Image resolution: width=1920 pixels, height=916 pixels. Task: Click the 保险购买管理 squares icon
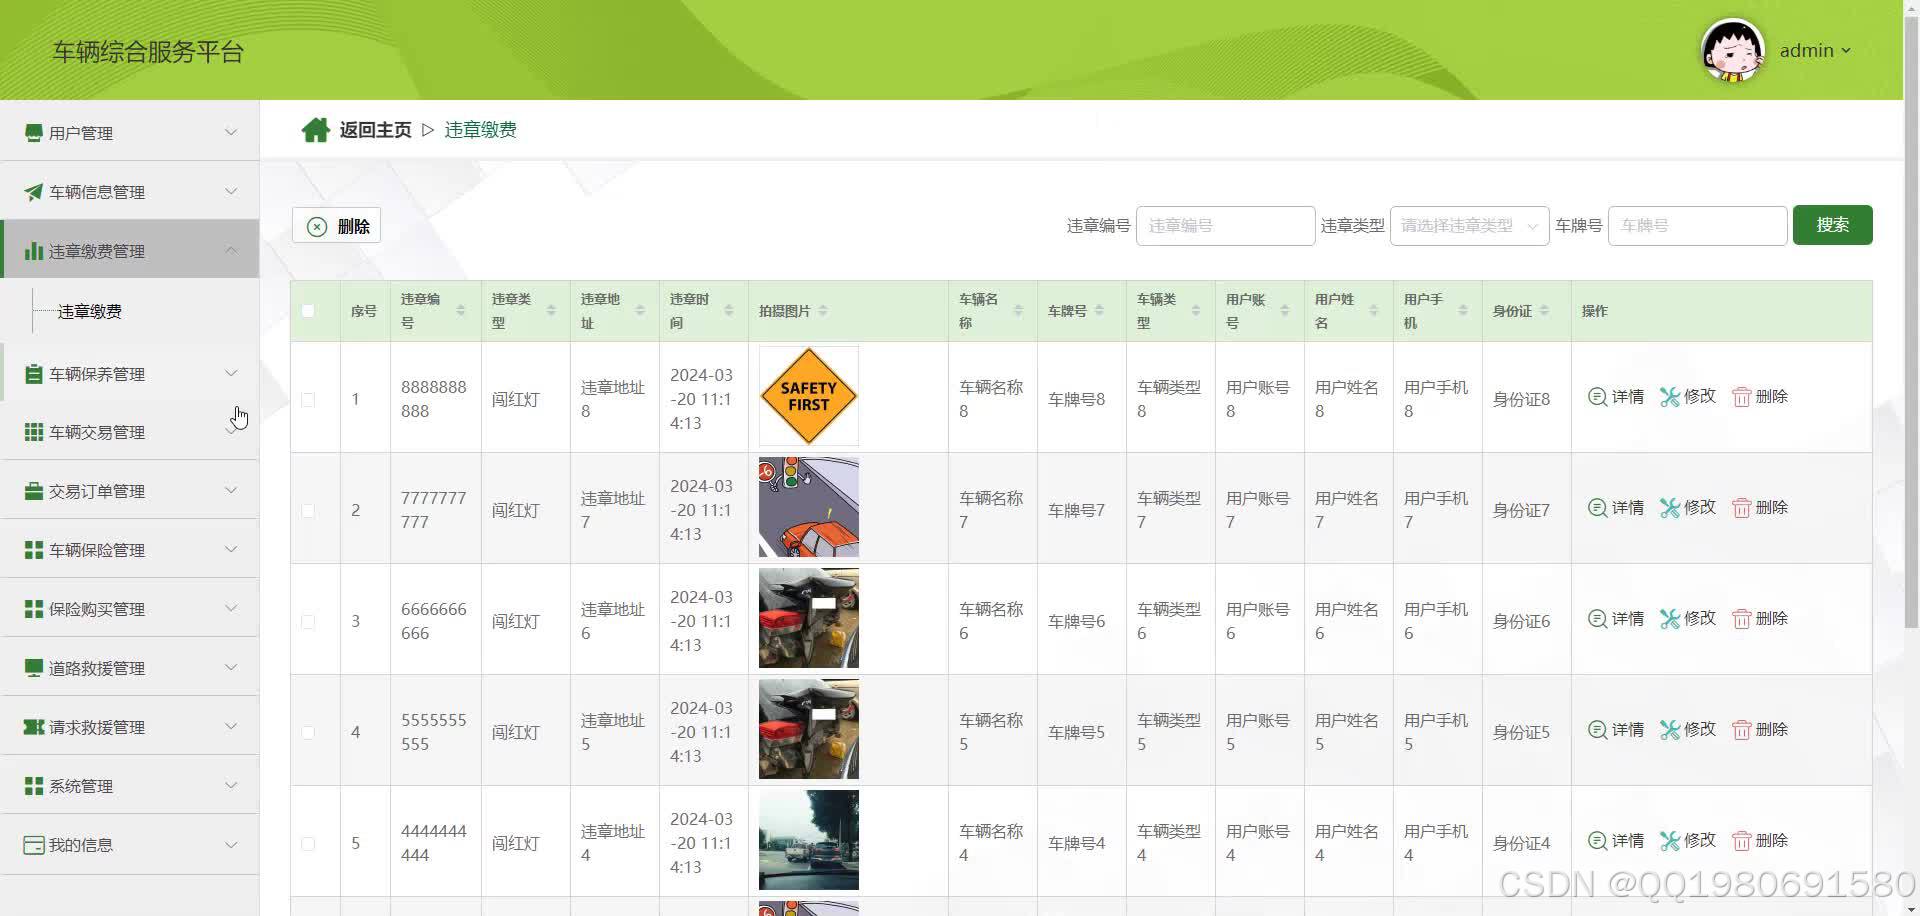tap(33, 609)
